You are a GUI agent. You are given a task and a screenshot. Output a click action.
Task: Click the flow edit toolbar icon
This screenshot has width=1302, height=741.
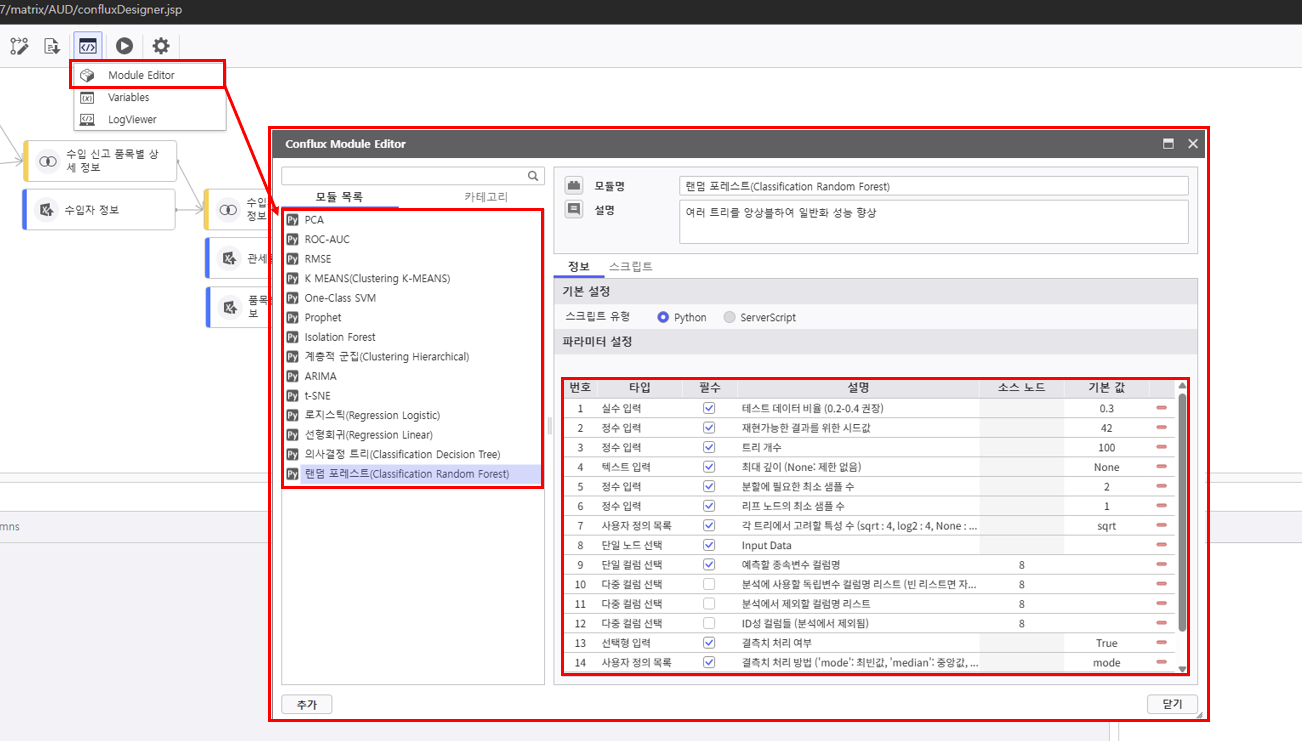pos(19,46)
